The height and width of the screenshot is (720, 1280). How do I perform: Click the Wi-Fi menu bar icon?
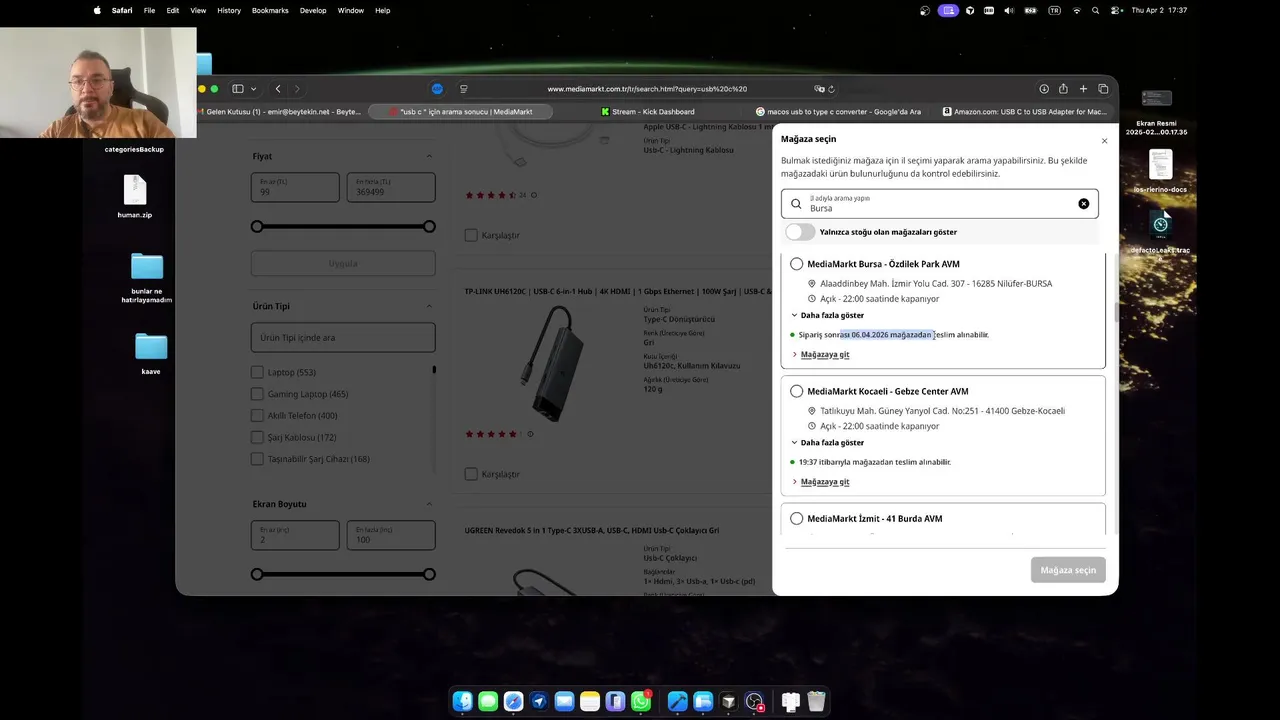click(x=1077, y=10)
